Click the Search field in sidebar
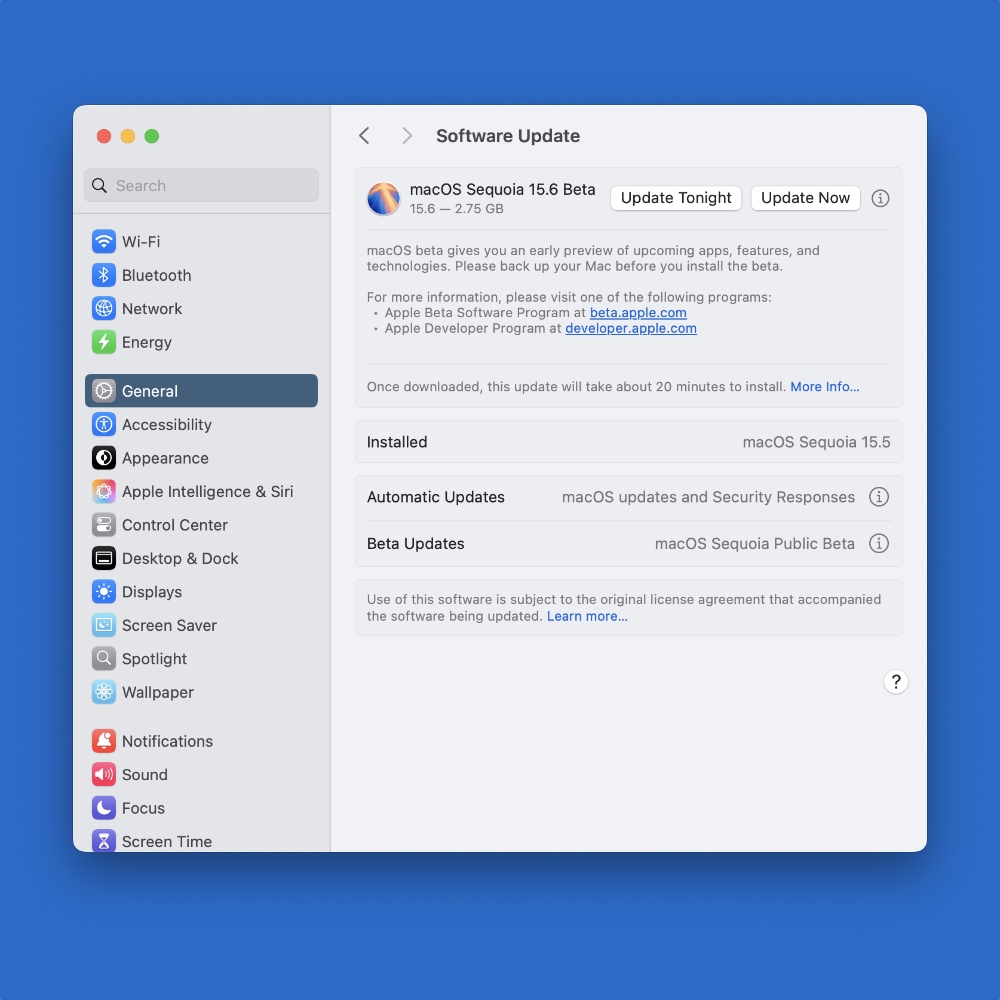1000x1000 pixels. point(201,185)
